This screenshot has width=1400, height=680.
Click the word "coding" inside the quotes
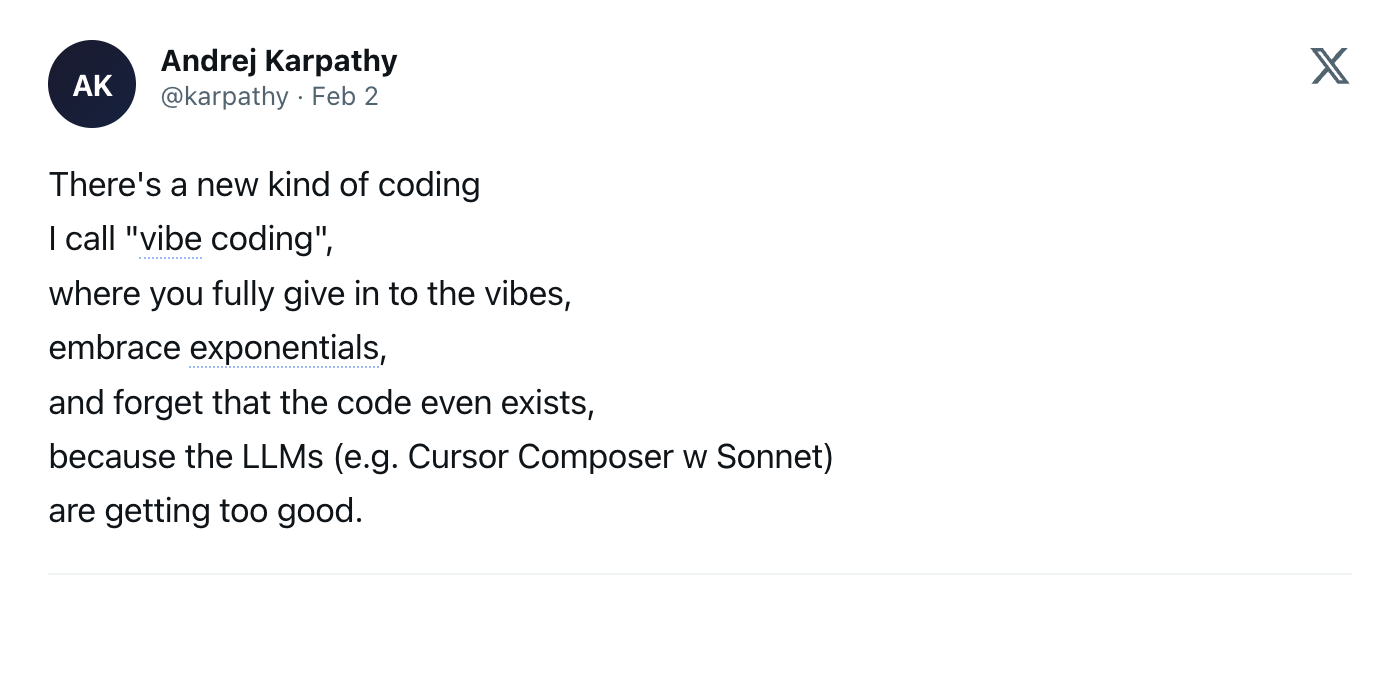click(x=263, y=239)
